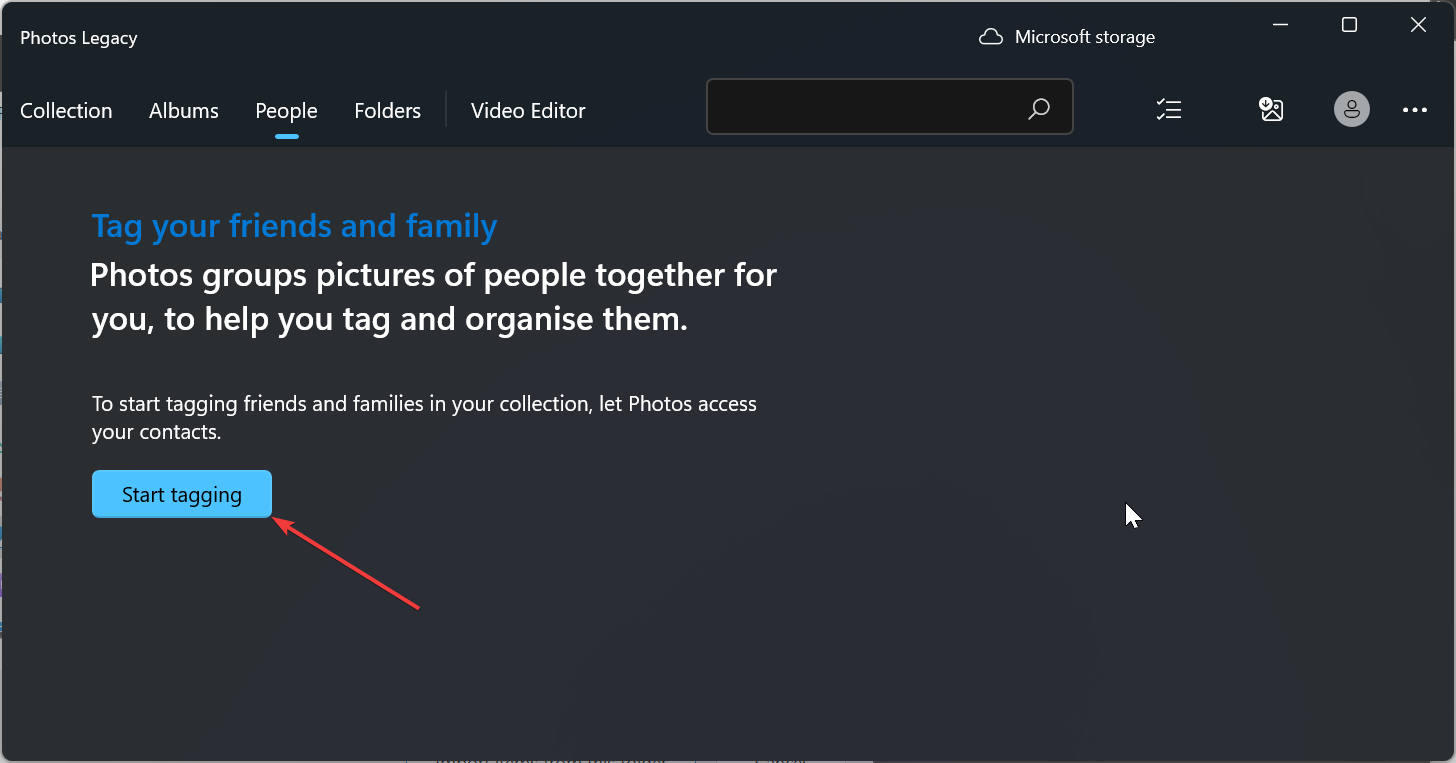The width and height of the screenshot is (1456, 763).
Task: Click the cloud icon in title bar
Action: pos(990,38)
